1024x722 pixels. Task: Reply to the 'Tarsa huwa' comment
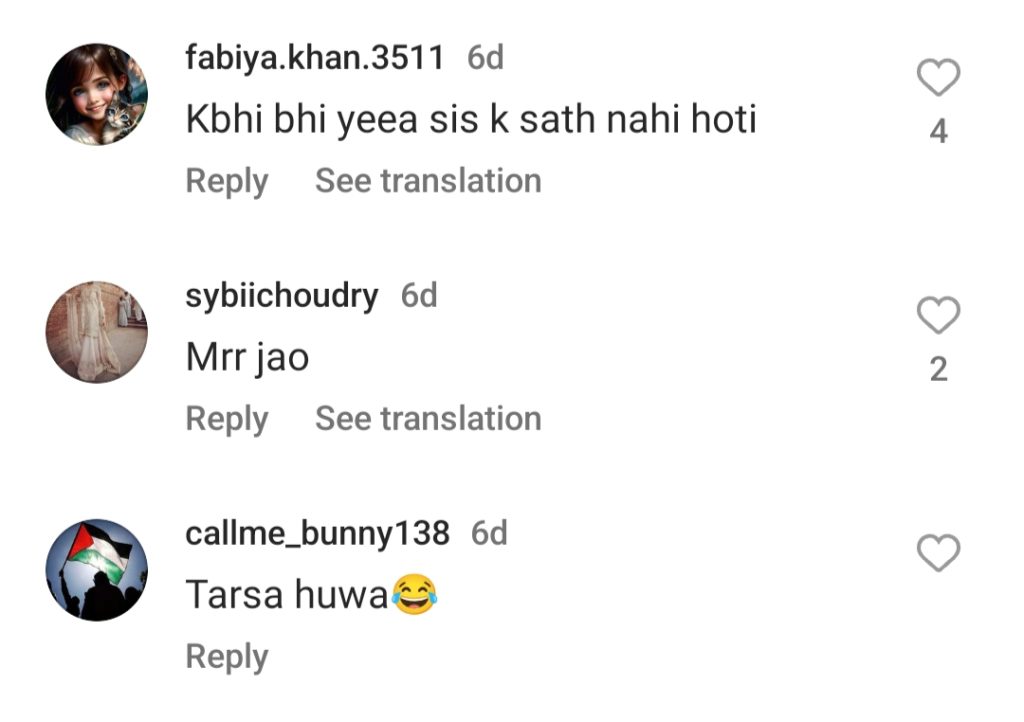227,656
